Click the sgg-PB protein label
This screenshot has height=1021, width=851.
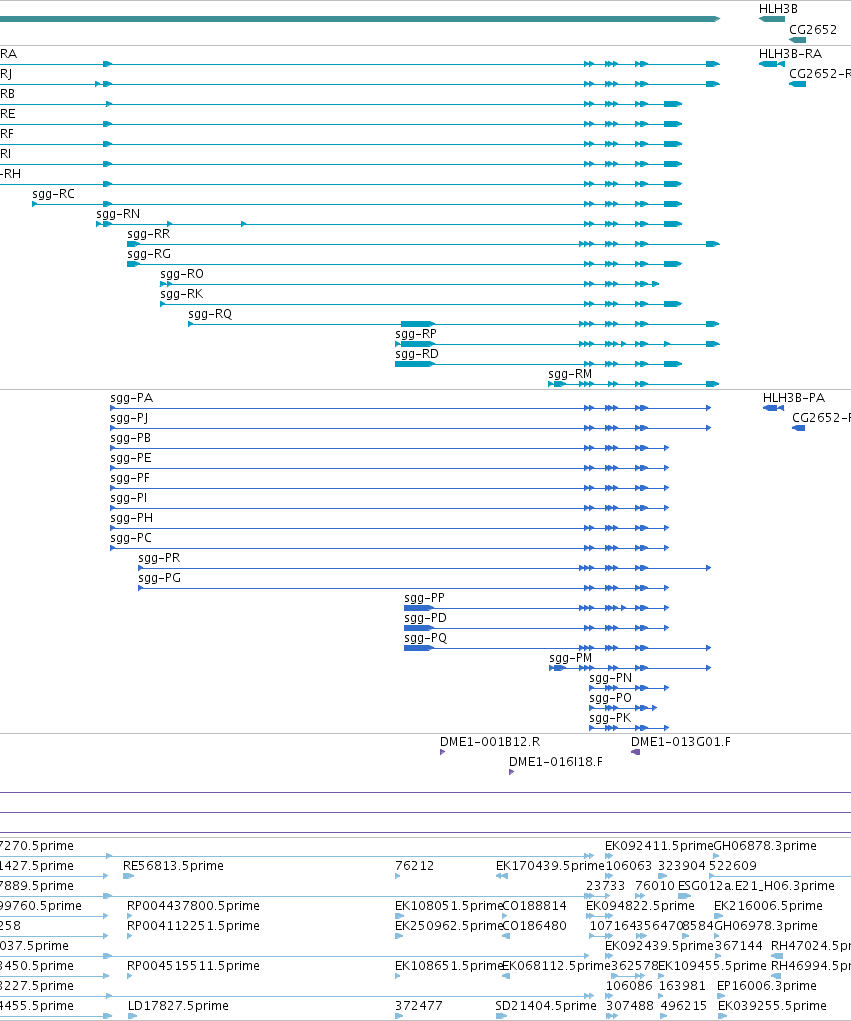(131, 438)
